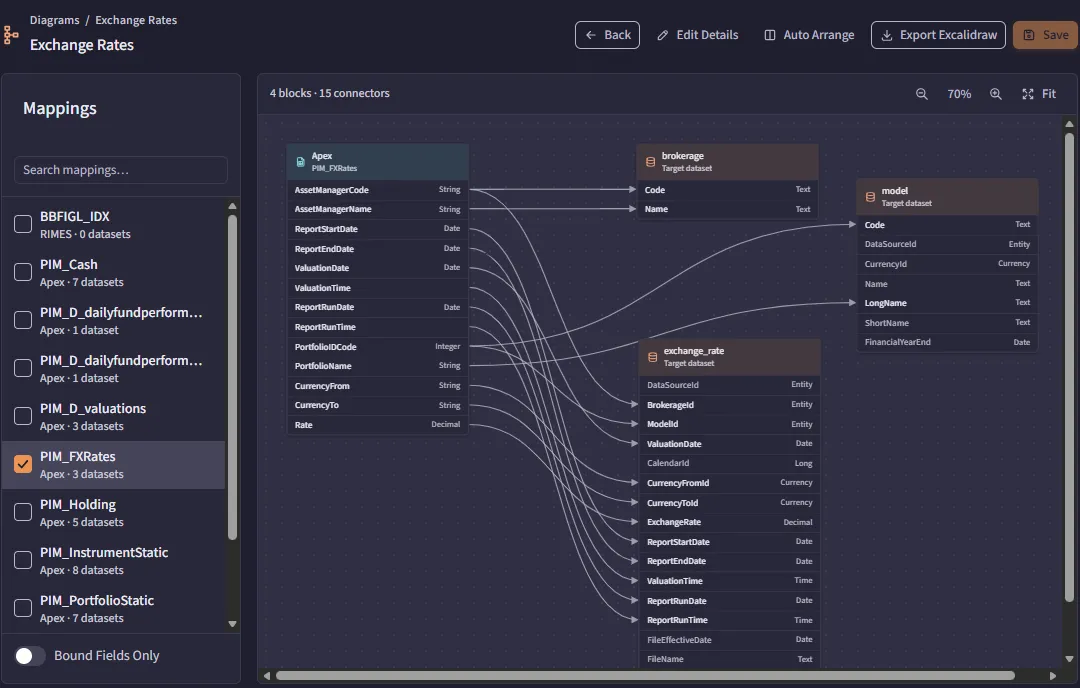Click the model block header
The image size is (1080, 688).
pyautogui.click(x=947, y=197)
